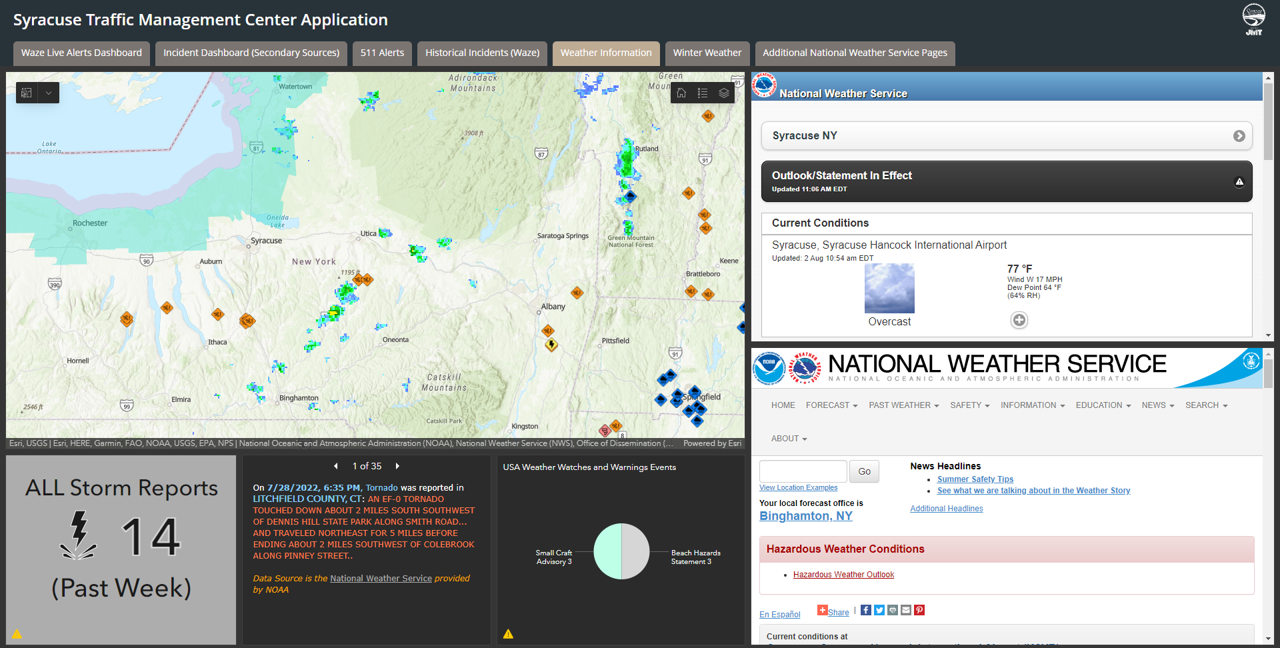Click the orange report marker near Ithaca
The width and height of the screenshot is (1280, 648).
tap(218, 315)
